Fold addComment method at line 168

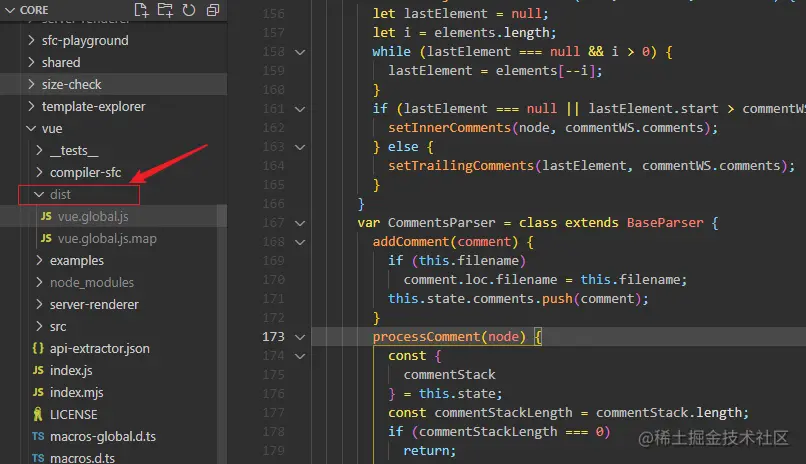pyautogui.click(x=300, y=242)
